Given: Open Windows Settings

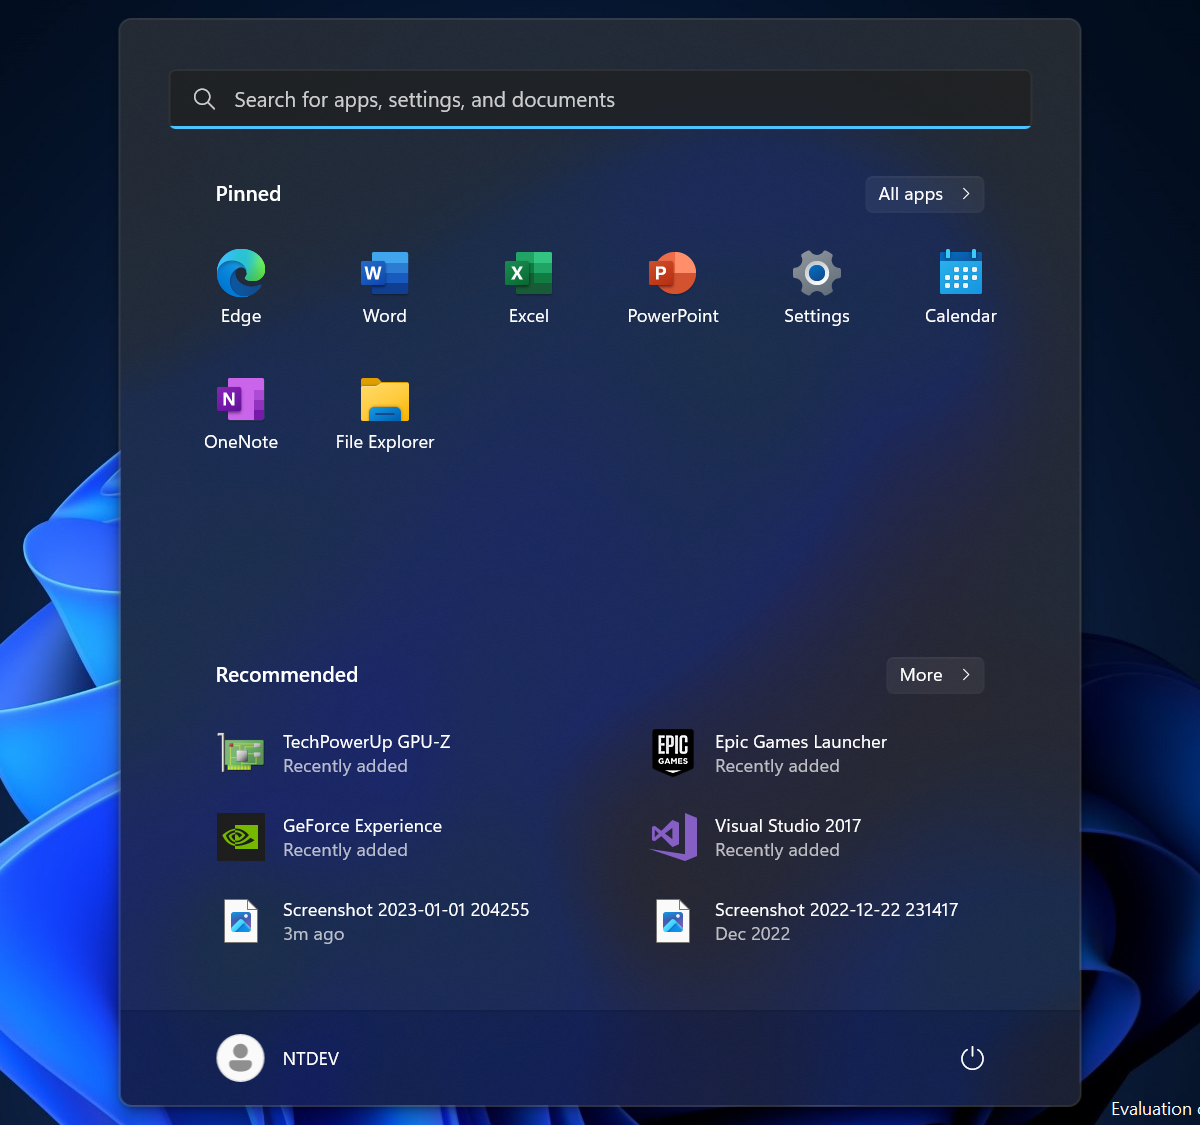Looking at the screenshot, I should point(816,287).
